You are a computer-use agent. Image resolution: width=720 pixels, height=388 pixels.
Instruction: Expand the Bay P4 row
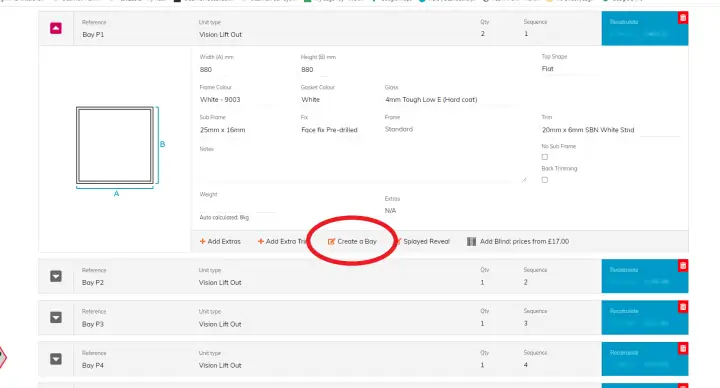pos(56,359)
